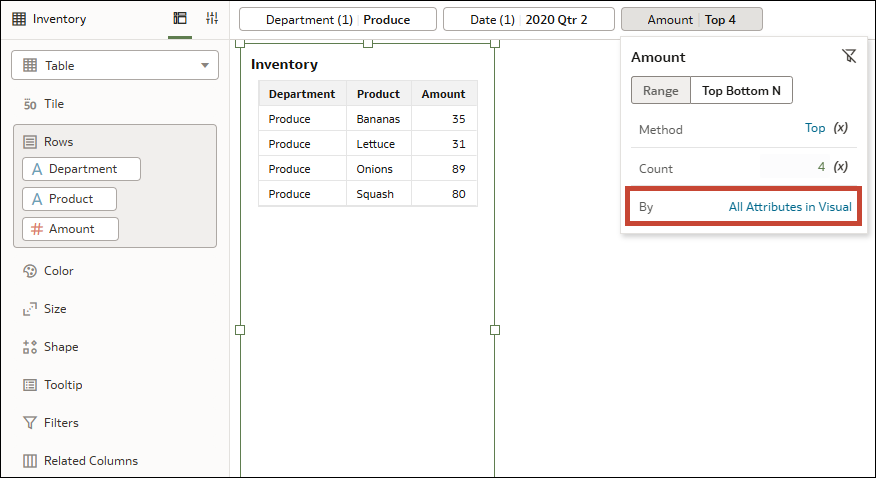Click the Amount column header
Screen dimensions: 876x478
[443, 94]
